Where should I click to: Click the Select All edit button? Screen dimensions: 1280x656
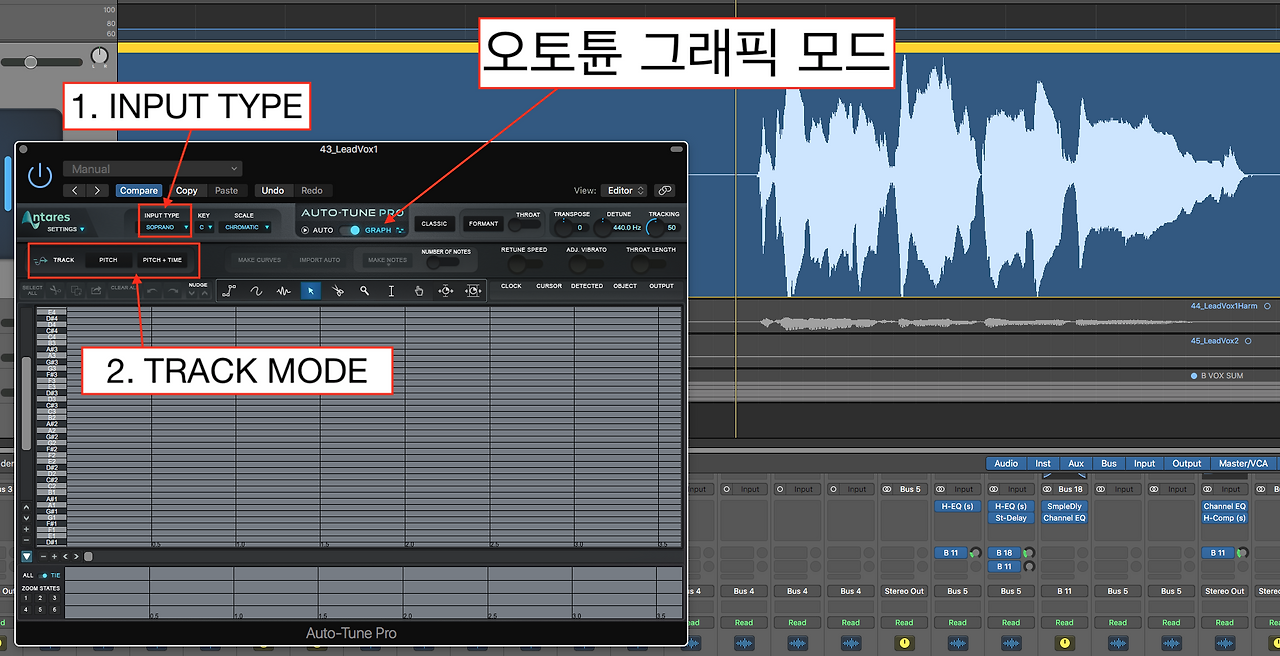32,290
